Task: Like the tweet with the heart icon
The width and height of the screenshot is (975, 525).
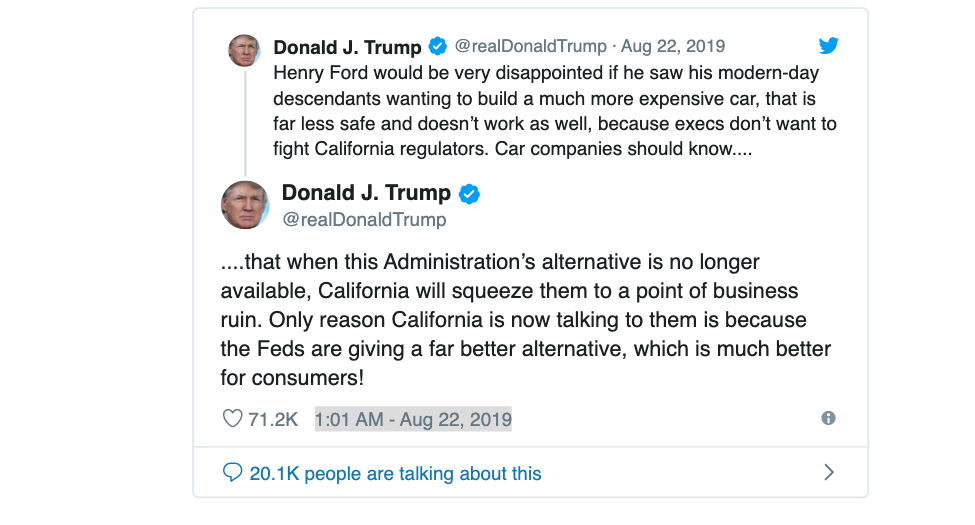Action: (x=232, y=419)
